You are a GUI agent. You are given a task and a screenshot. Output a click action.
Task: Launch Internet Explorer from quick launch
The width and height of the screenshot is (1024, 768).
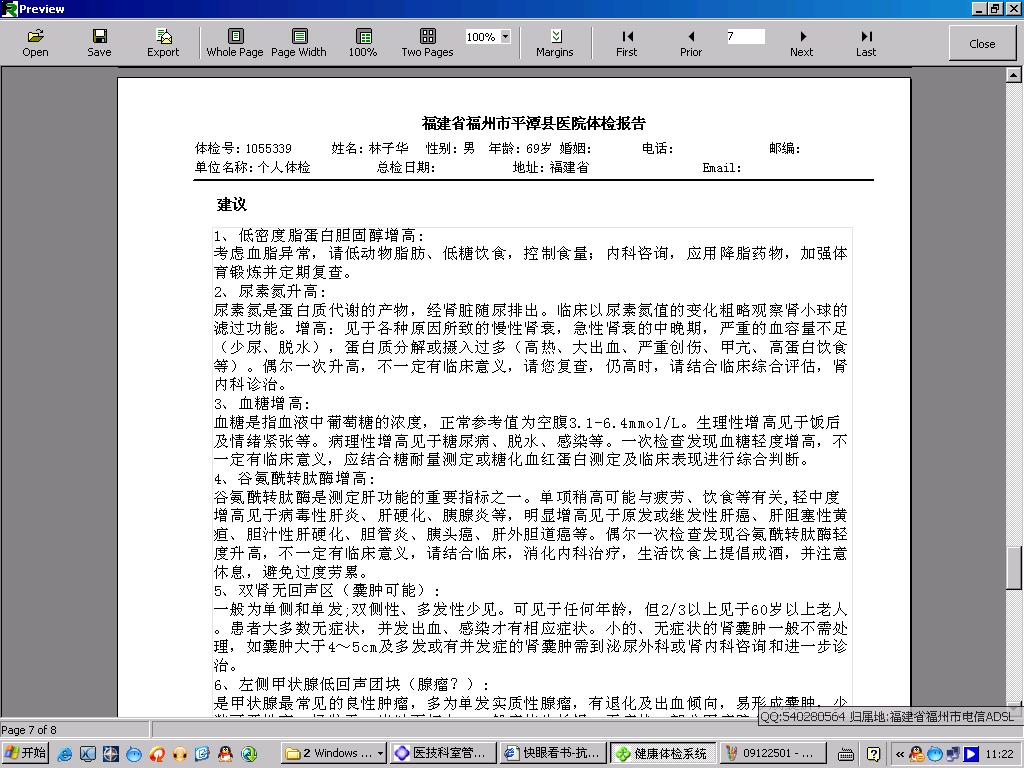[x=65, y=754]
